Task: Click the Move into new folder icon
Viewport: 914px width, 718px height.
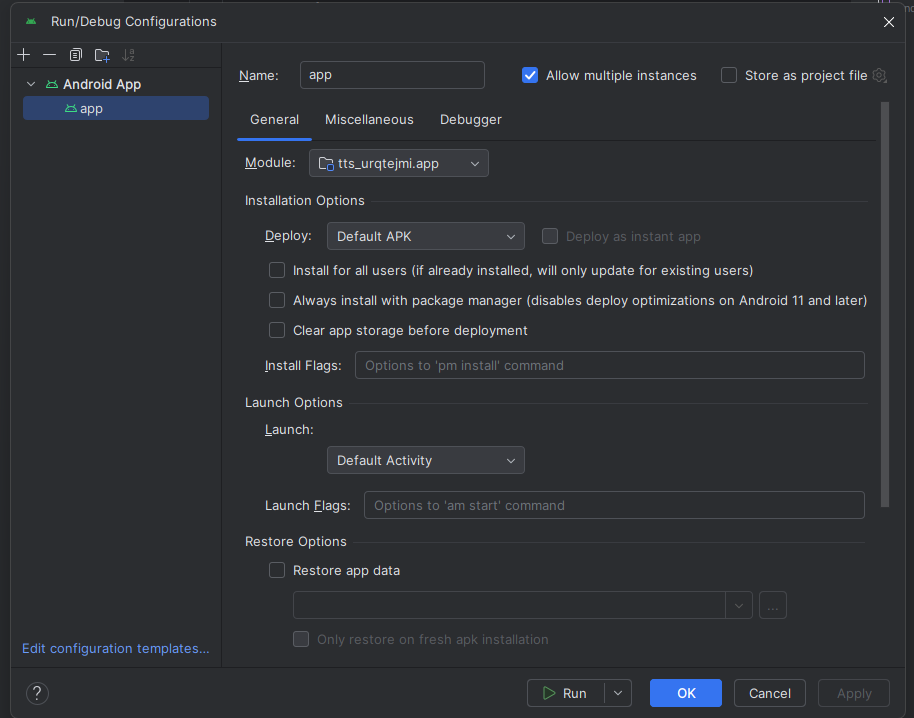Action: pyautogui.click(x=102, y=55)
